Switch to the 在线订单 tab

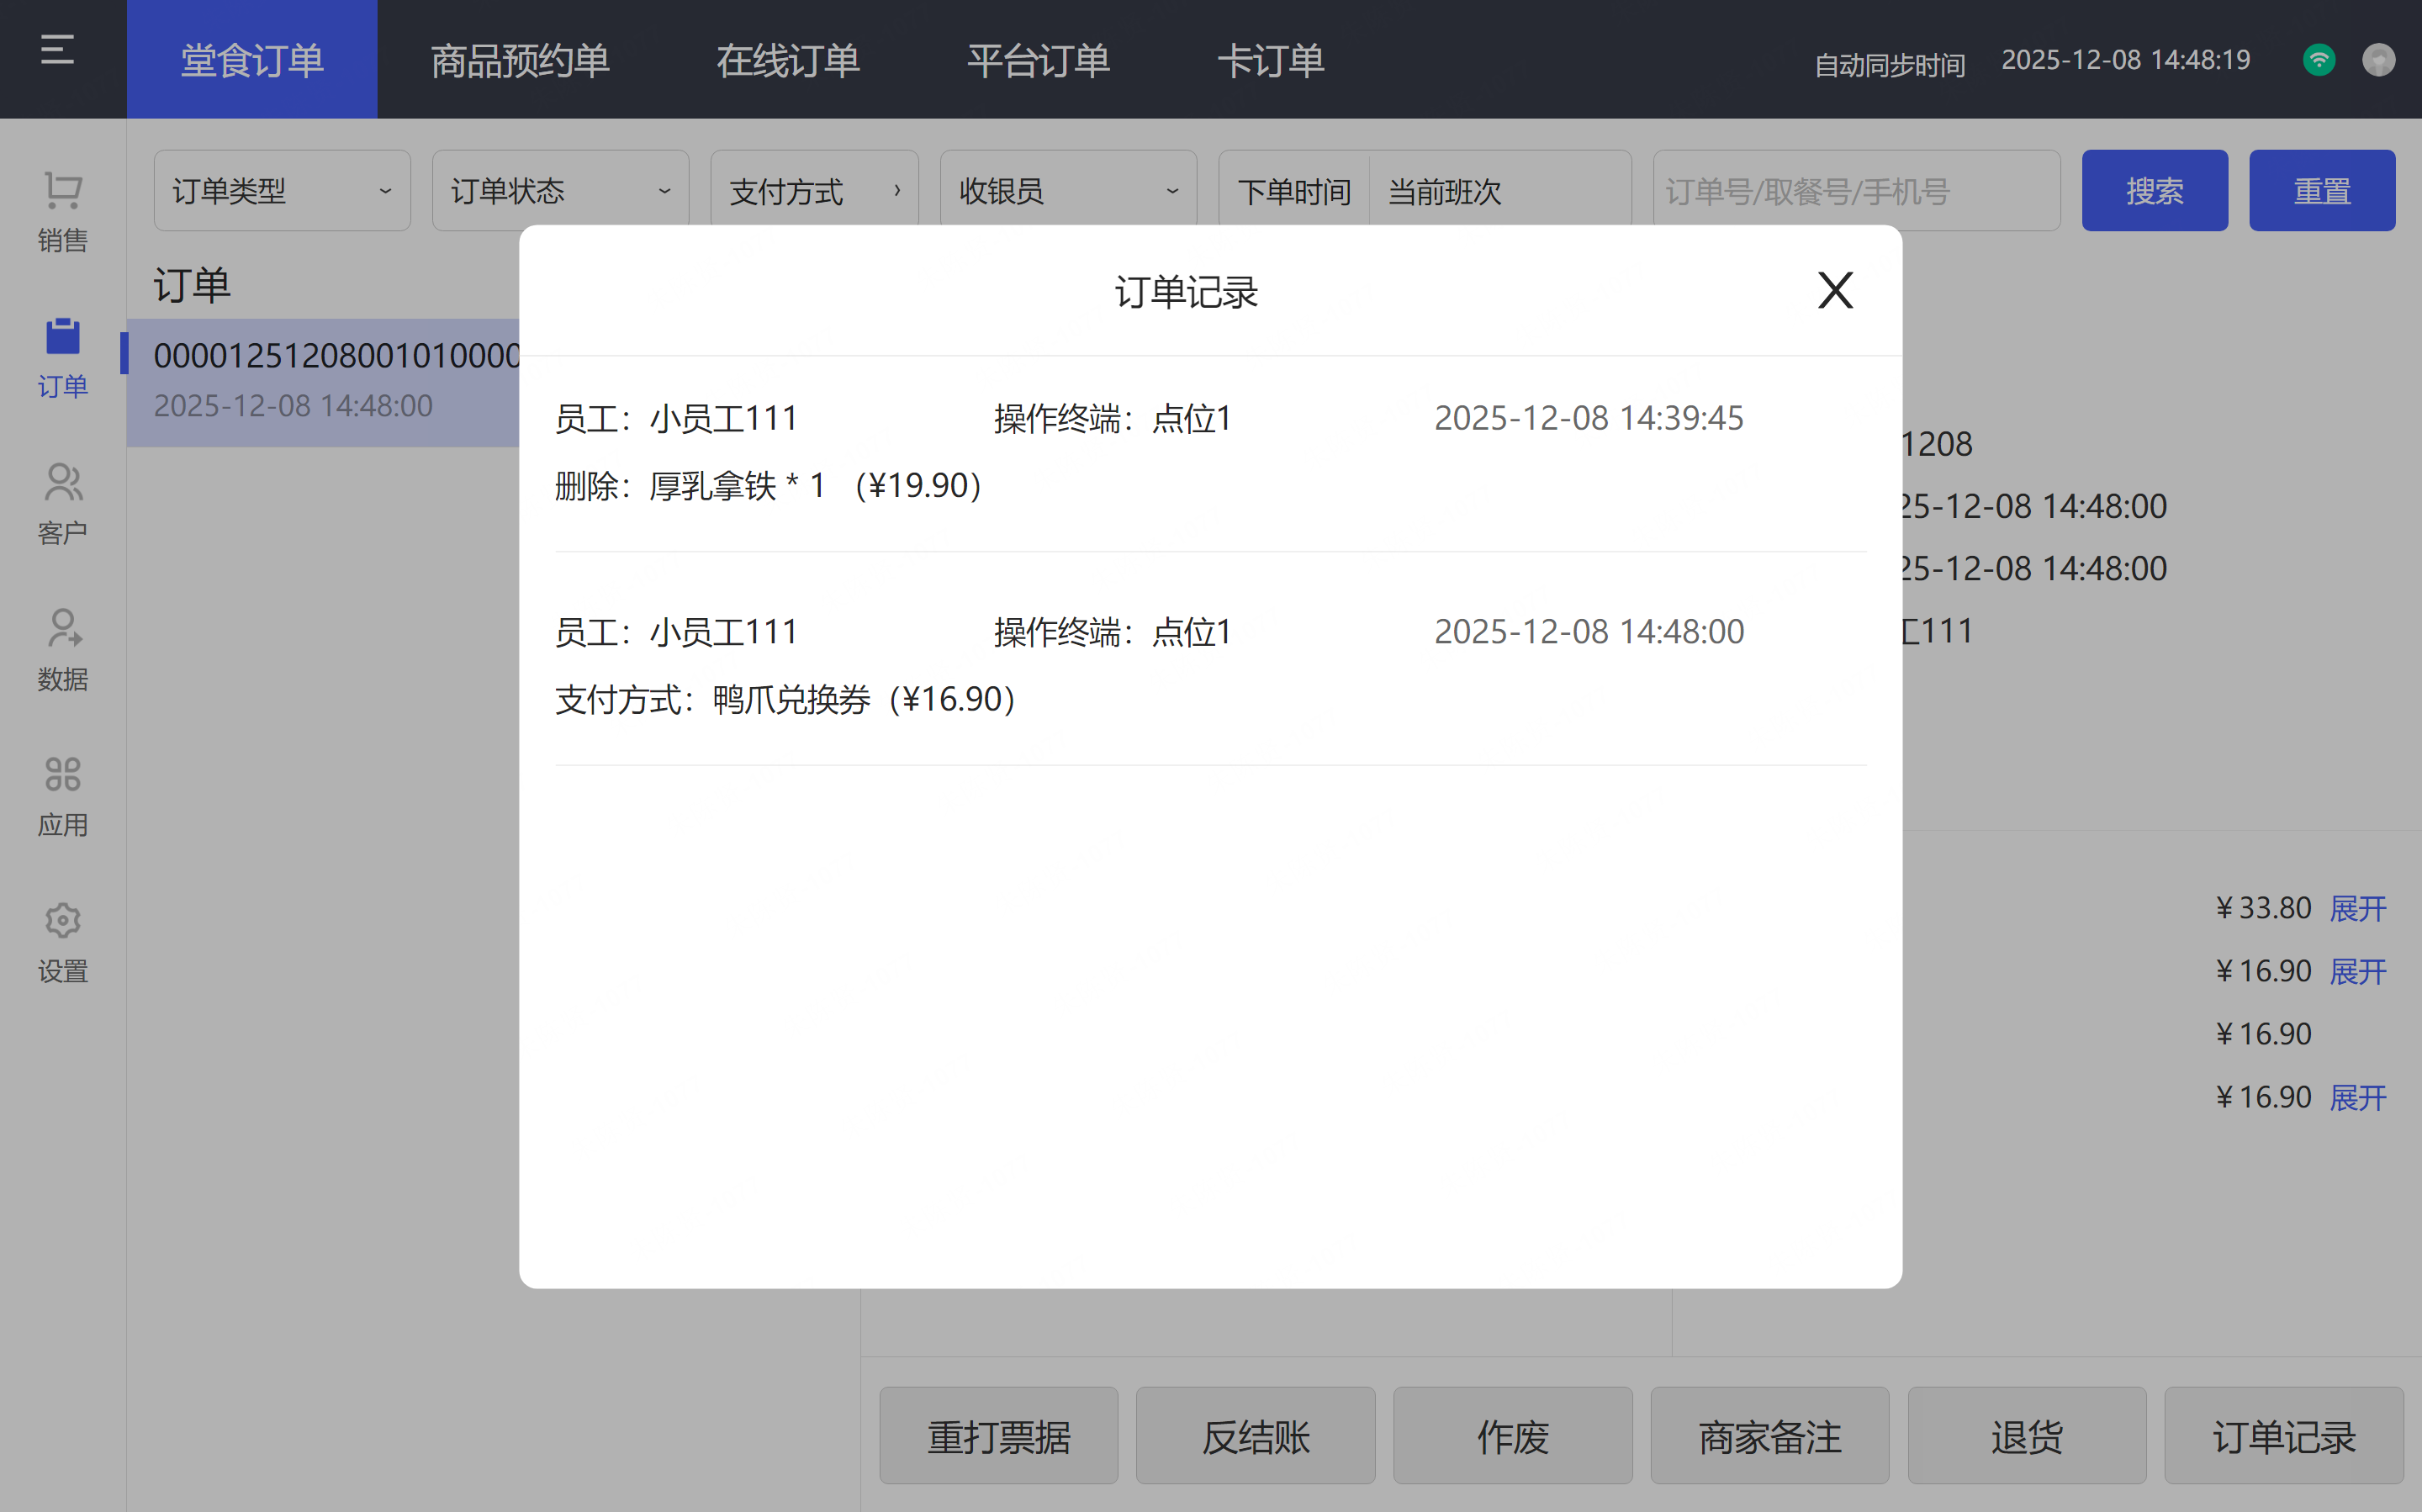point(788,60)
